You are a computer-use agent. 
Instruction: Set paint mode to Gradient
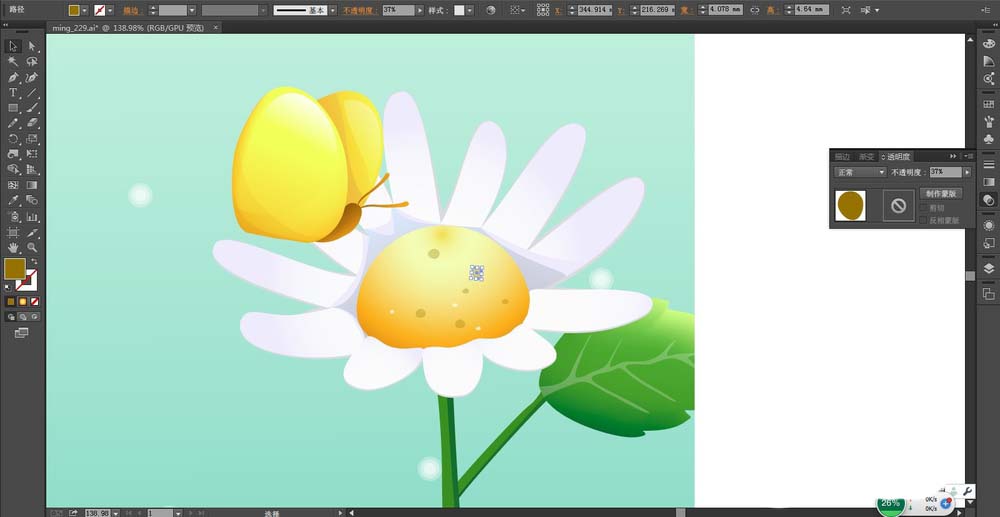23,302
